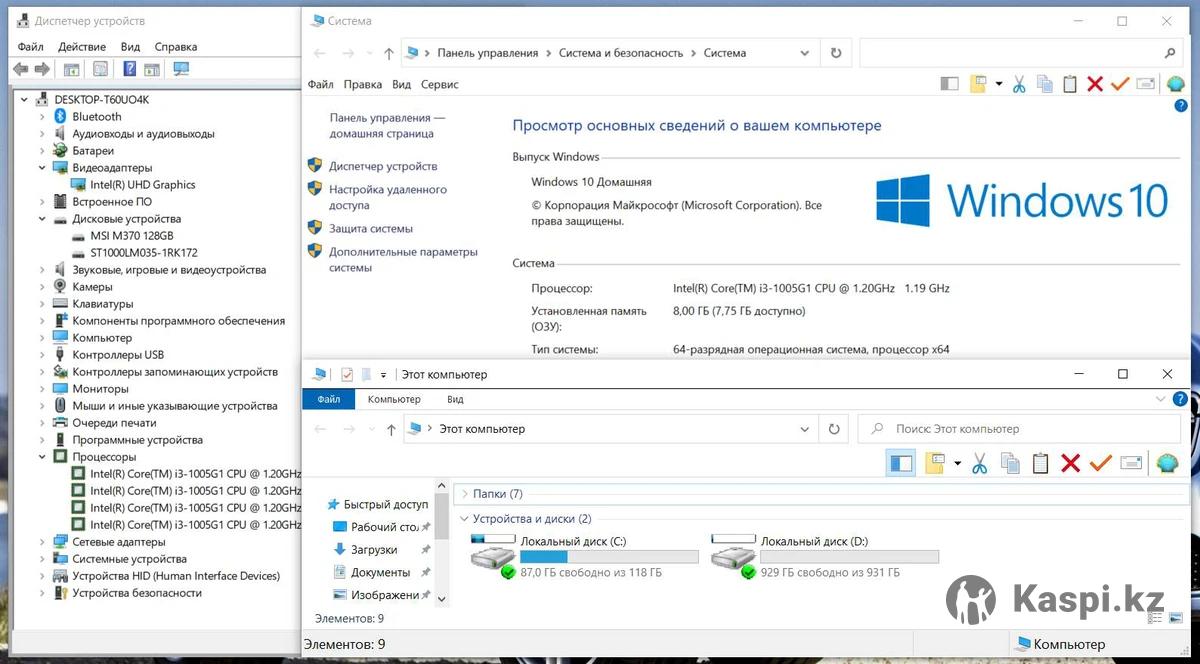The width and height of the screenshot is (1200, 664).
Task: Click the Защита системы link
Action: click(x=371, y=229)
